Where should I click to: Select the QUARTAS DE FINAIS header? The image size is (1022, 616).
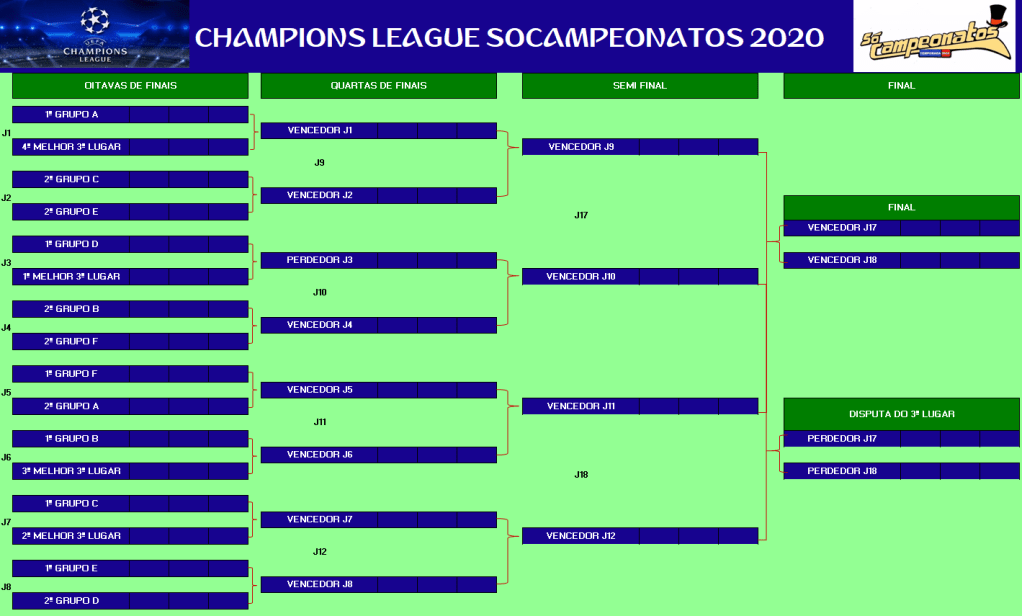point(378,86)
